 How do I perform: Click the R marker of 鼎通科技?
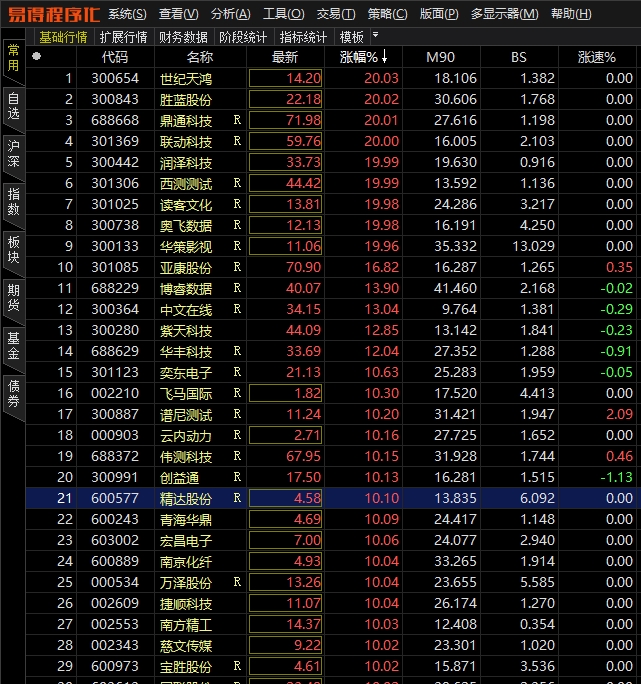click(x=237, y=120)
